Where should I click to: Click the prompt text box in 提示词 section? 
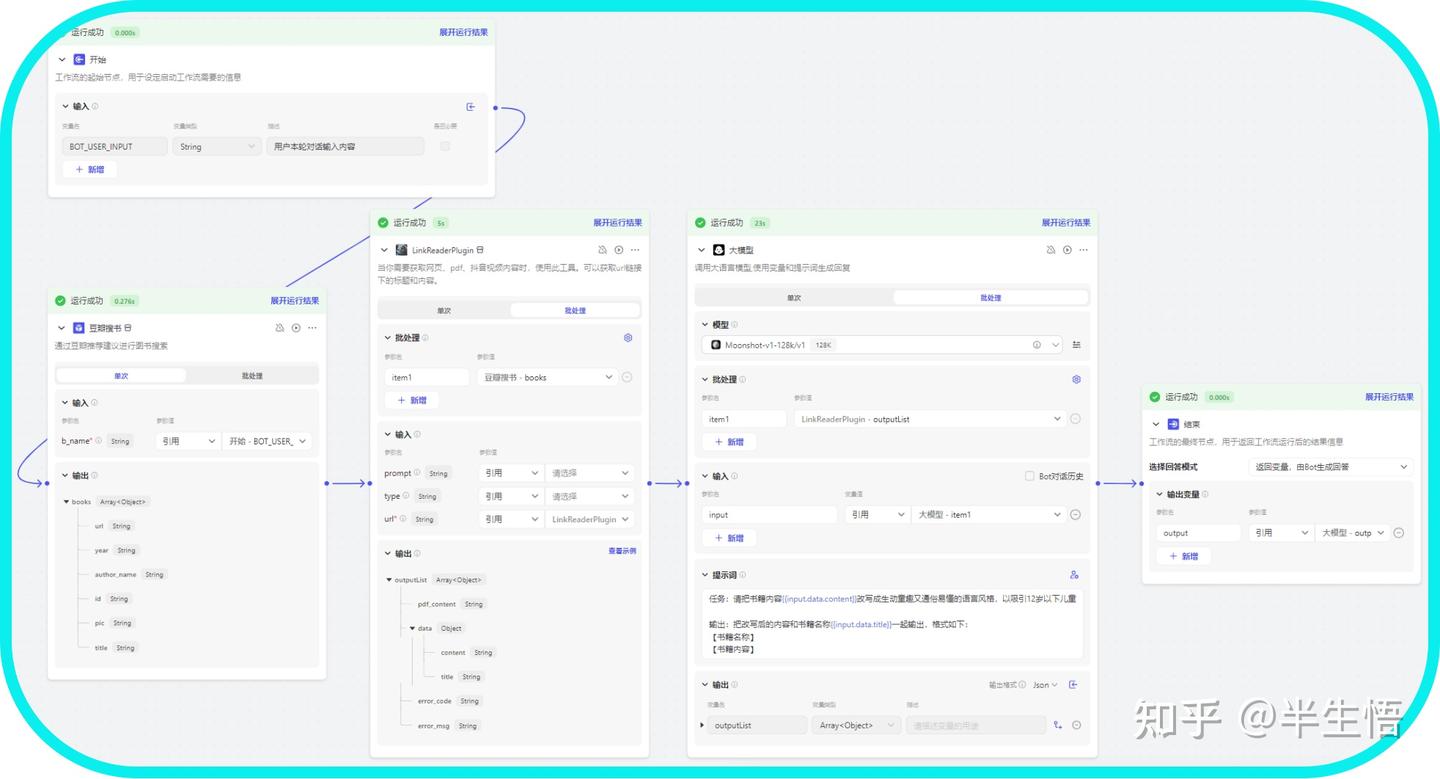890,624
